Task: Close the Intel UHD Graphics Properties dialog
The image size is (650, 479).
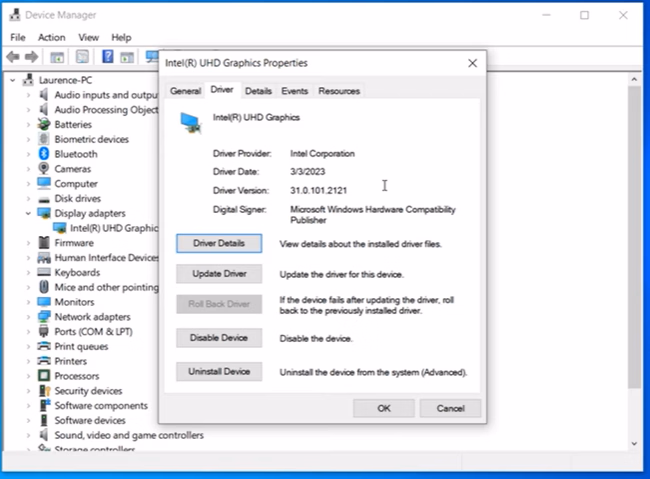Action: [473, 63]
